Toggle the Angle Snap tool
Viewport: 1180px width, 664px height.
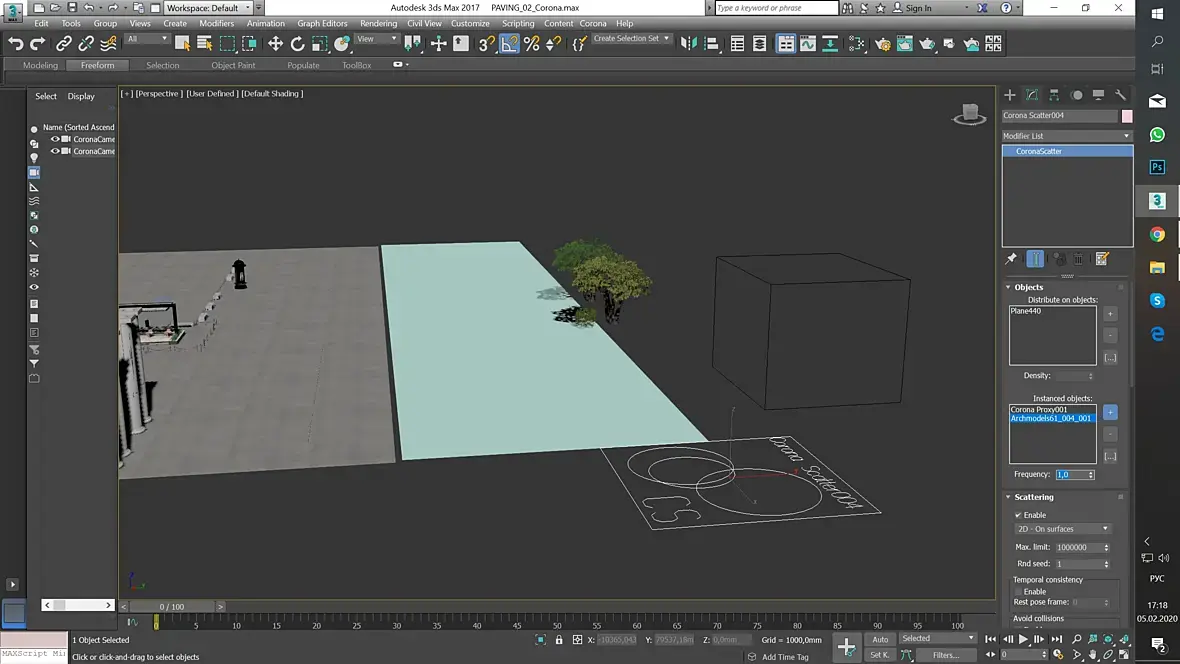click(509, 44)
